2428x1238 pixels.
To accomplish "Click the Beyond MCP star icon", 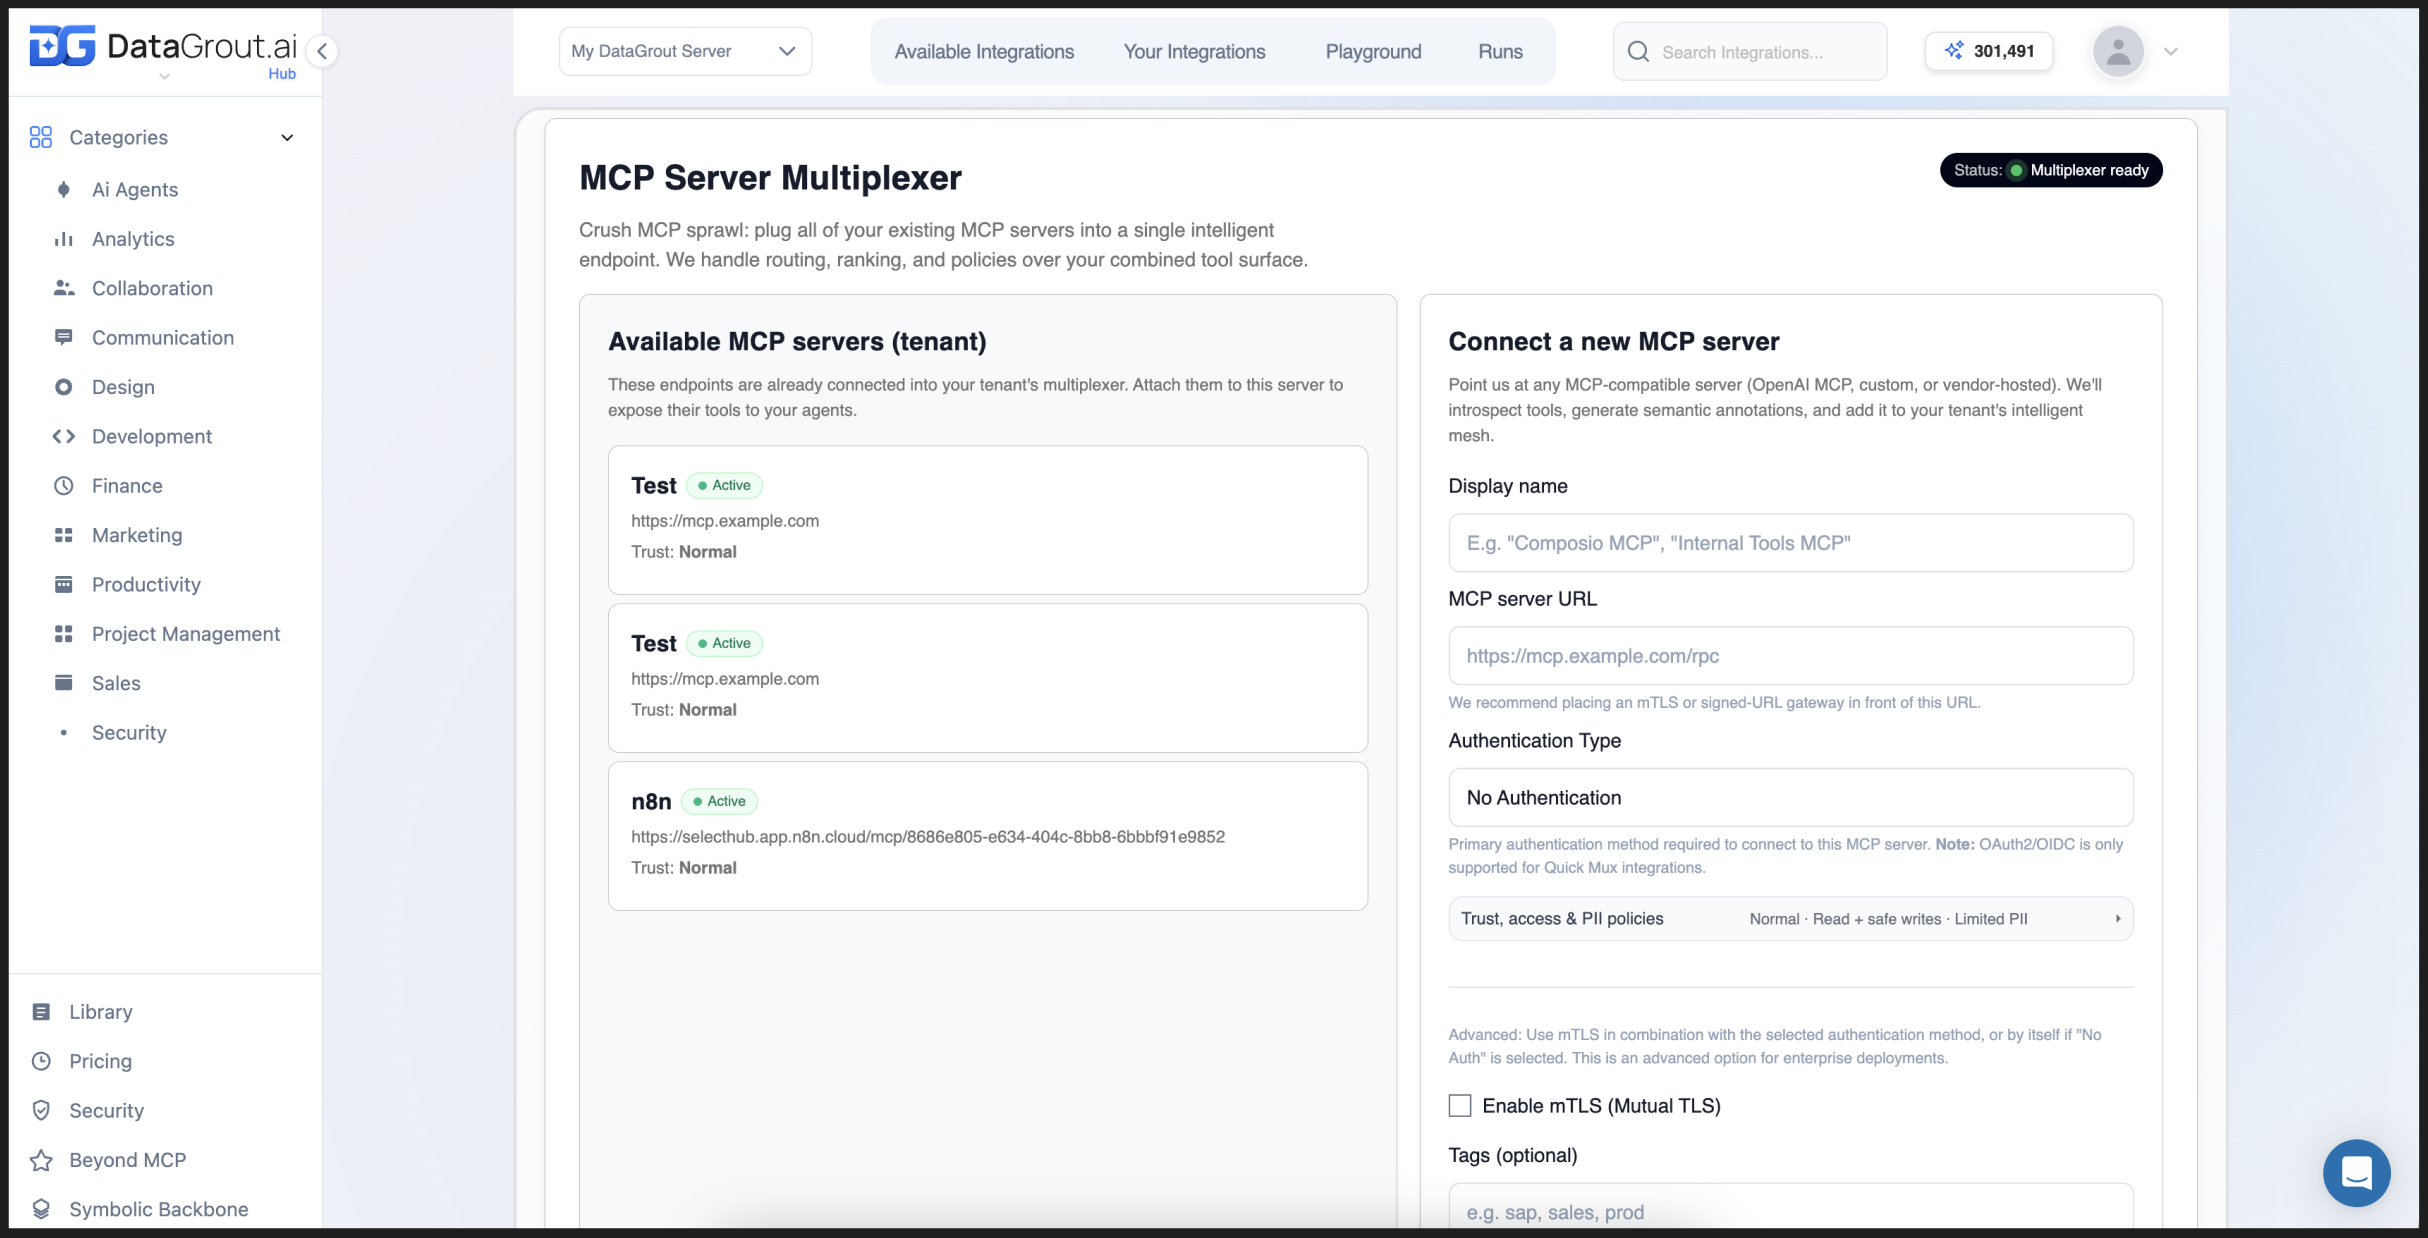I will coord(41,1160).
